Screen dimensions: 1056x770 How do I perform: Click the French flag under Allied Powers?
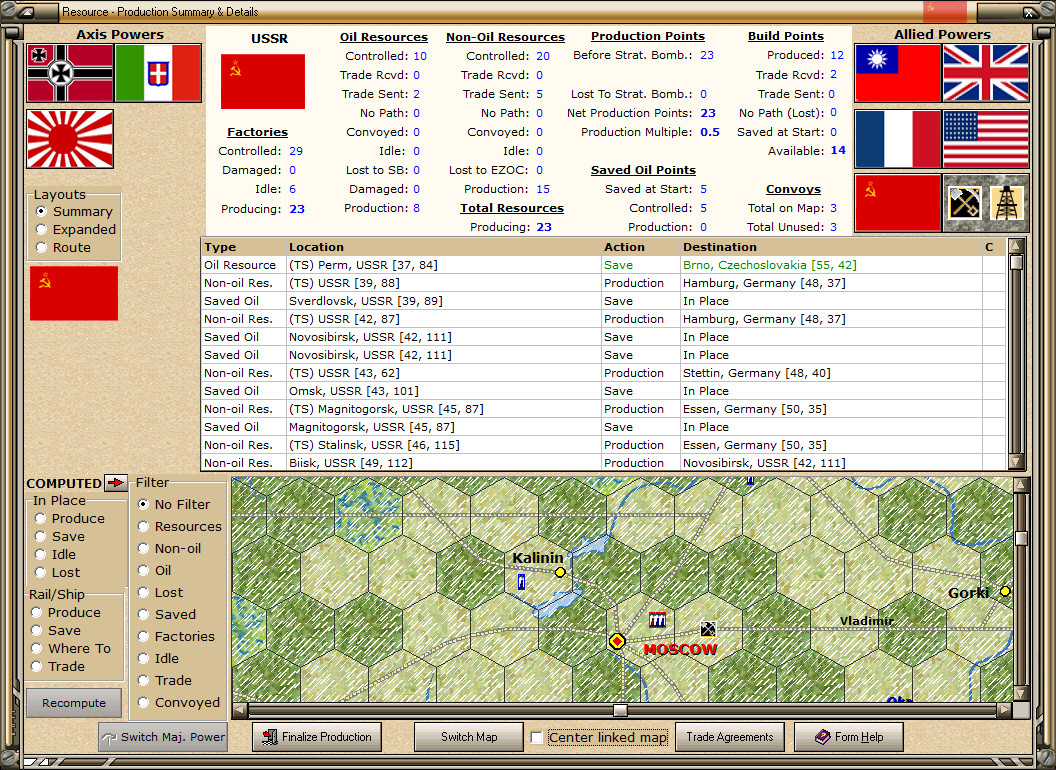tap(897, 139)
